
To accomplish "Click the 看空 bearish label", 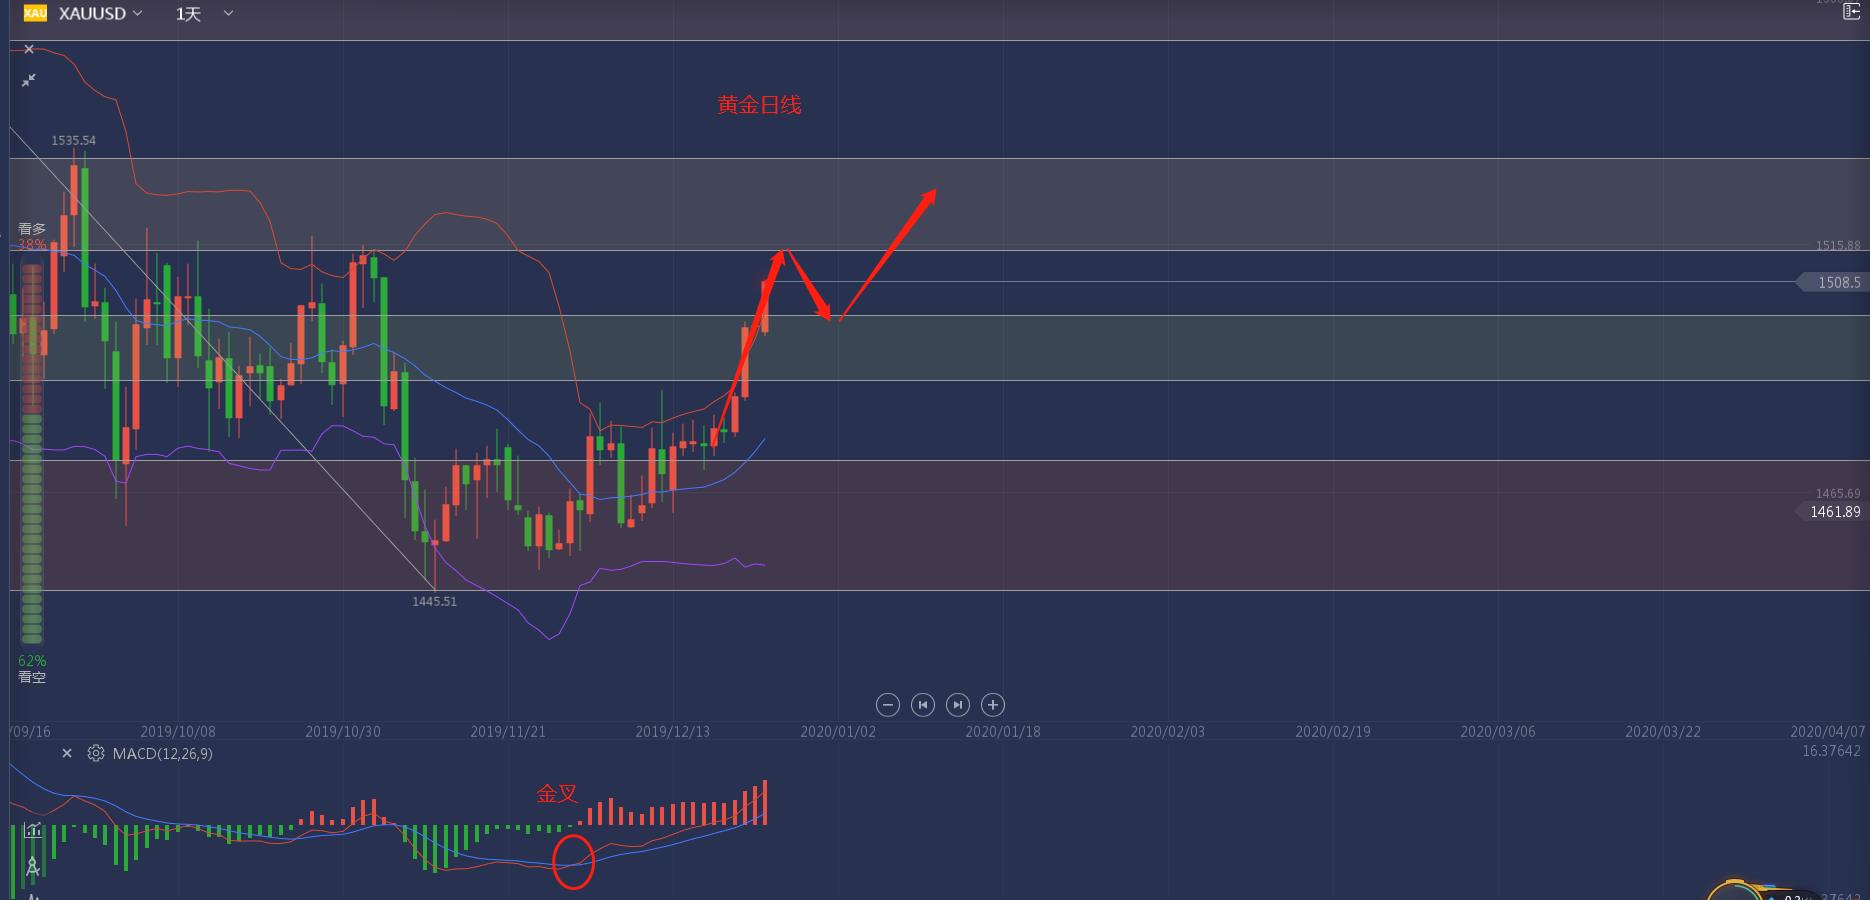I will pyautogui.click(x=32, y=677).
